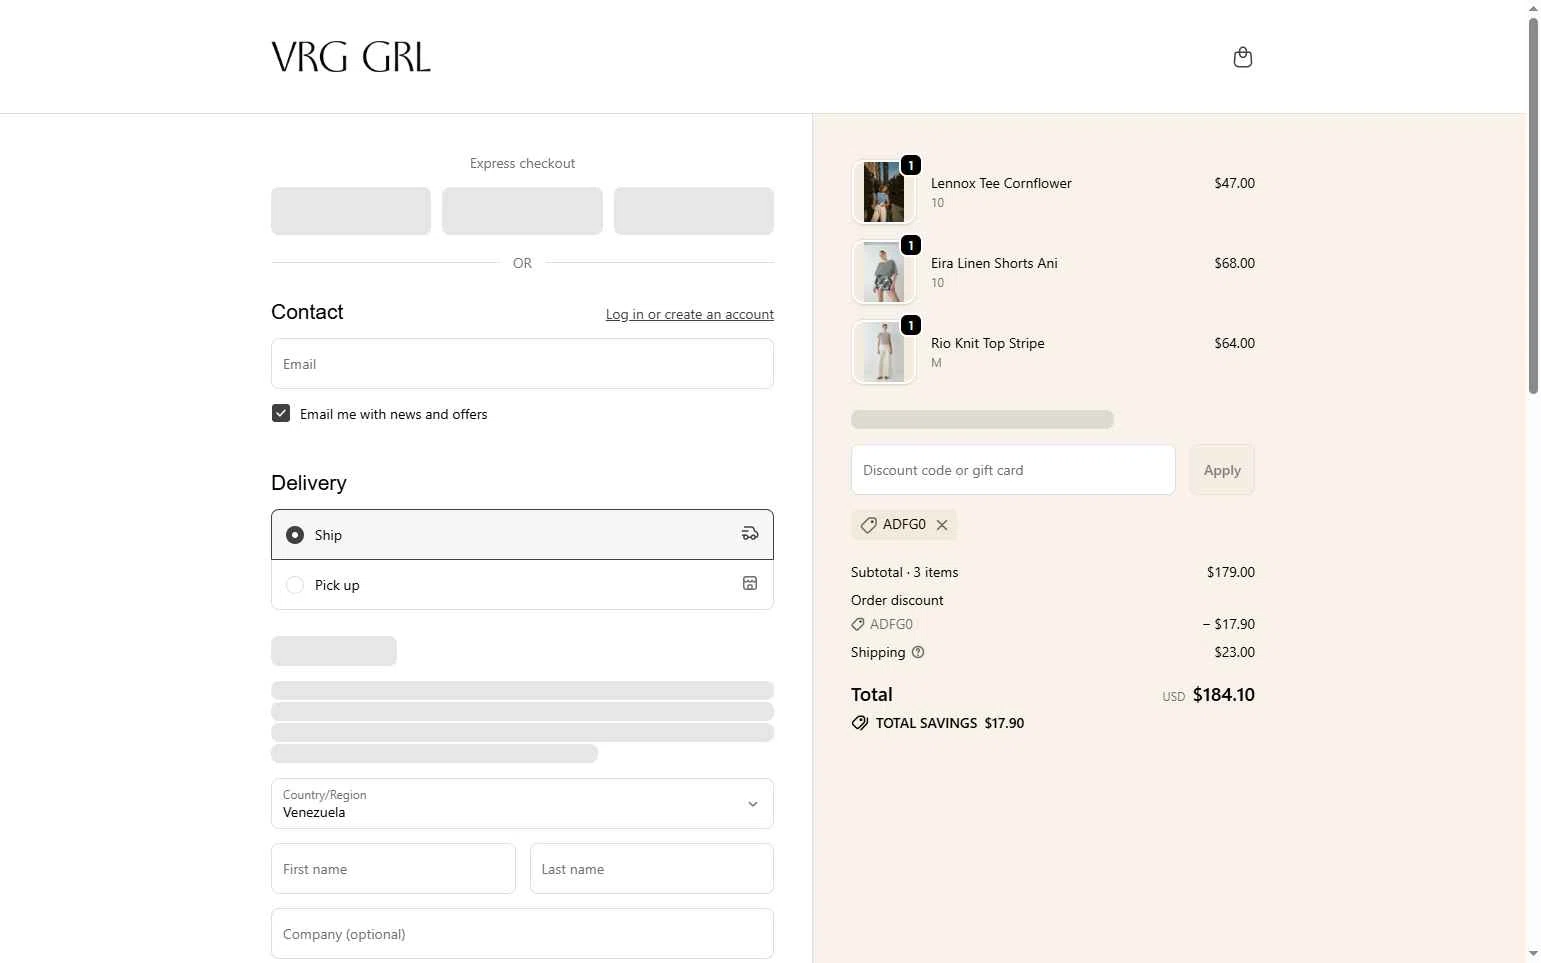The height and width of the screenshot is (963, 1541).
Task: Click the quantity badge on Eira Linen Shorts
Action: point(911,245)
